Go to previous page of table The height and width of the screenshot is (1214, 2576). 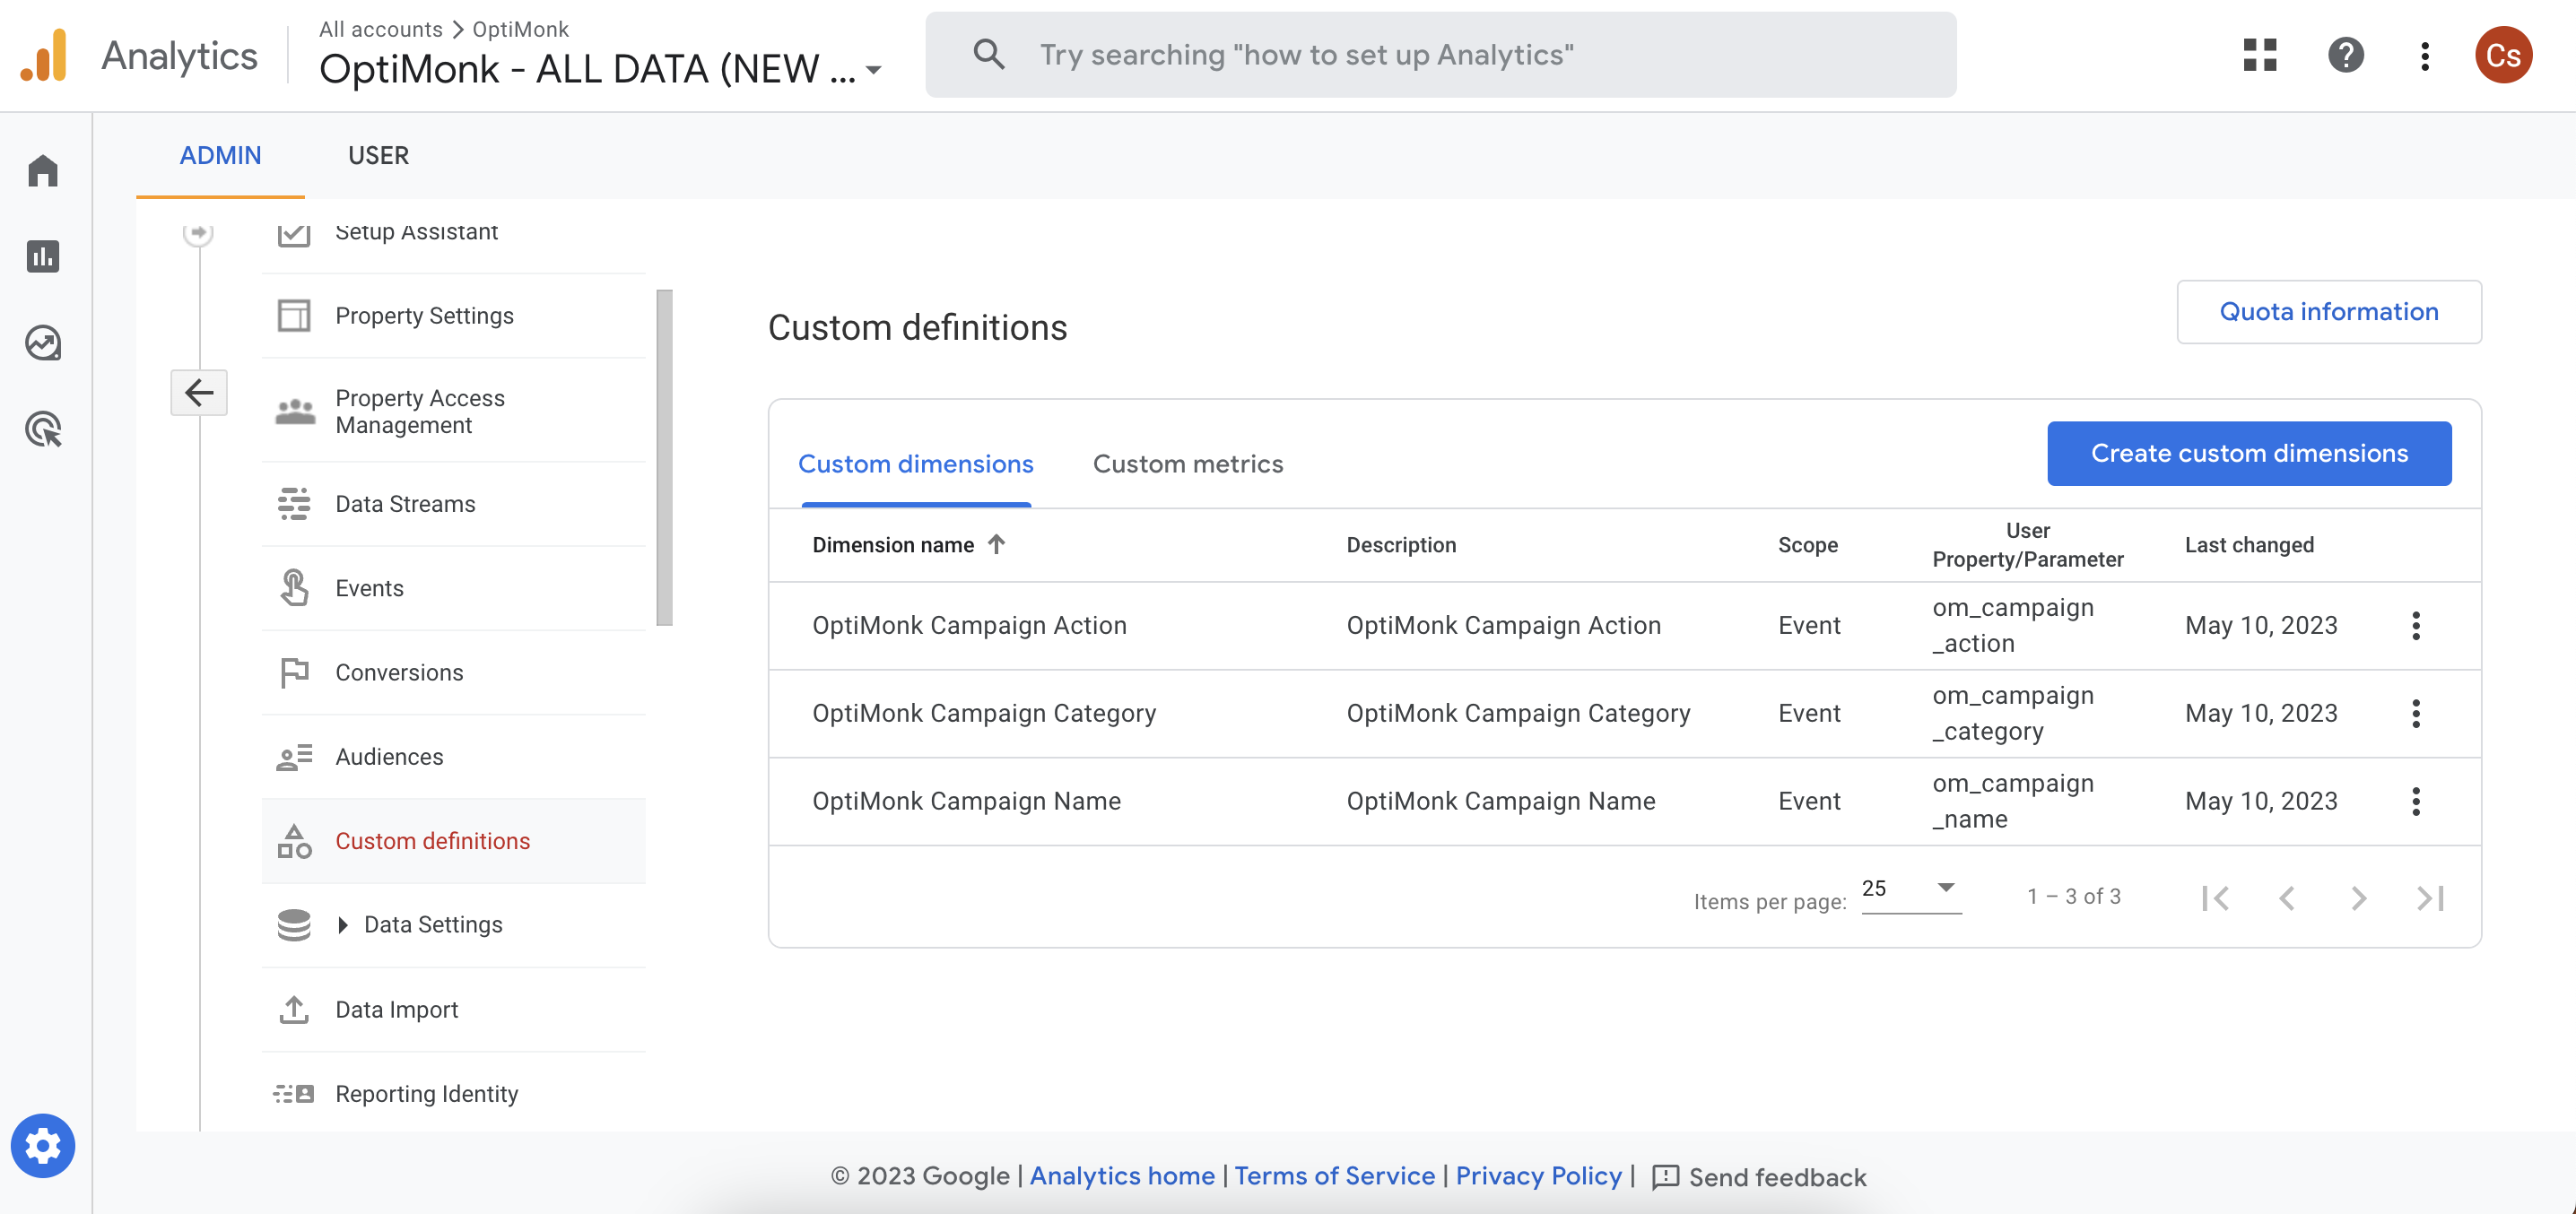click(2287, 898)
